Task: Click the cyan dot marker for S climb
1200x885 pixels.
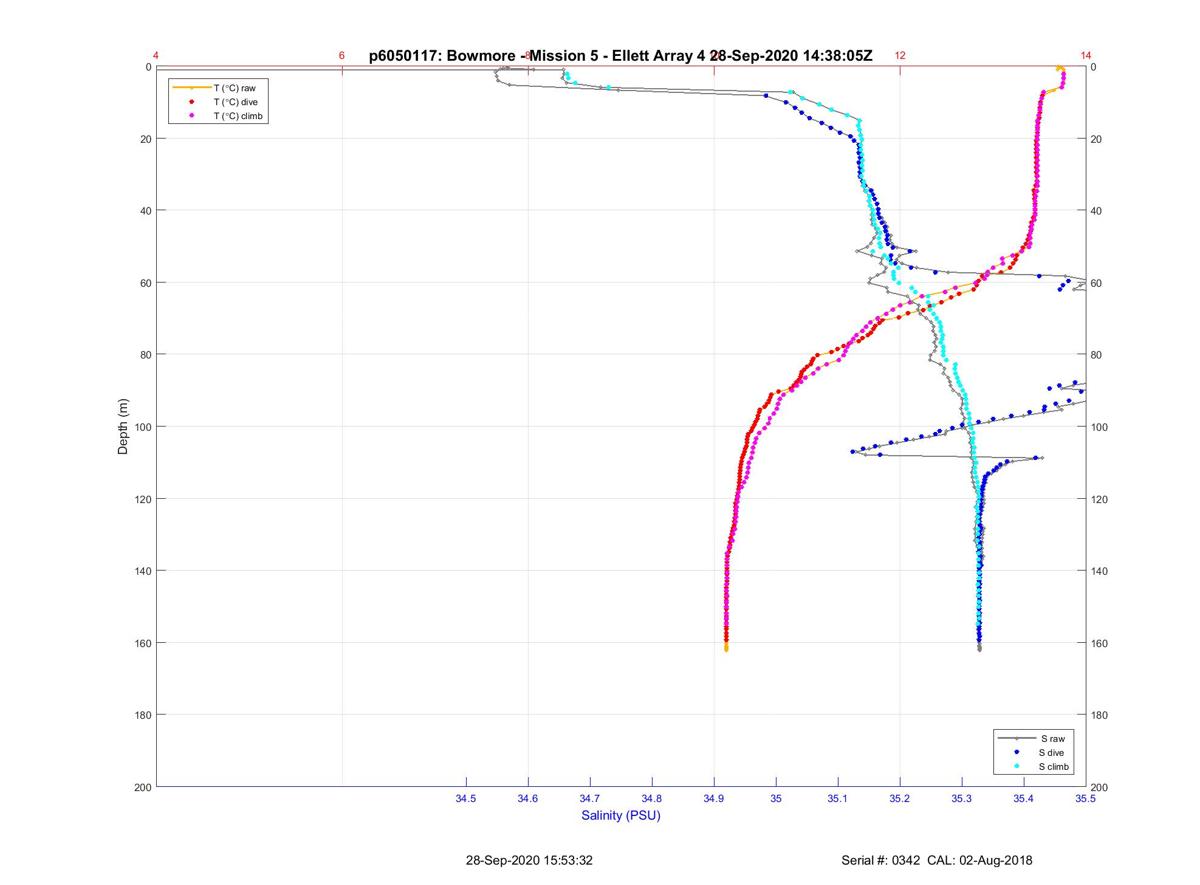Action: [x=1016, y=766]
